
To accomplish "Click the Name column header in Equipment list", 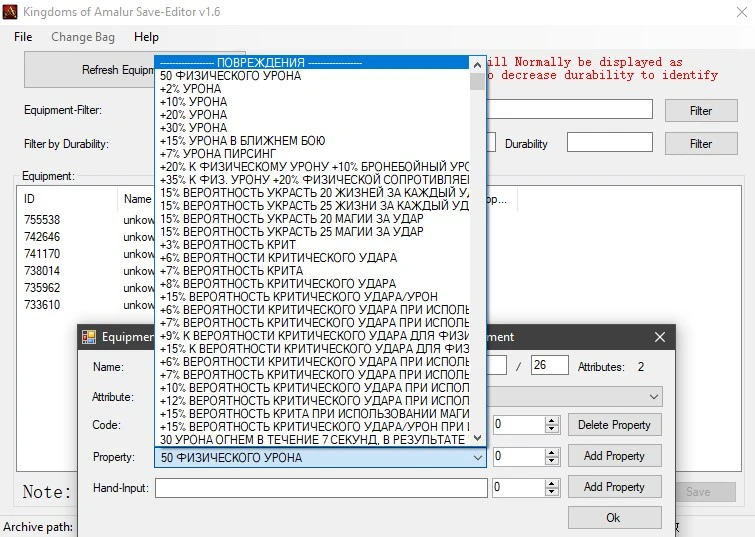I will coord(136,199).
